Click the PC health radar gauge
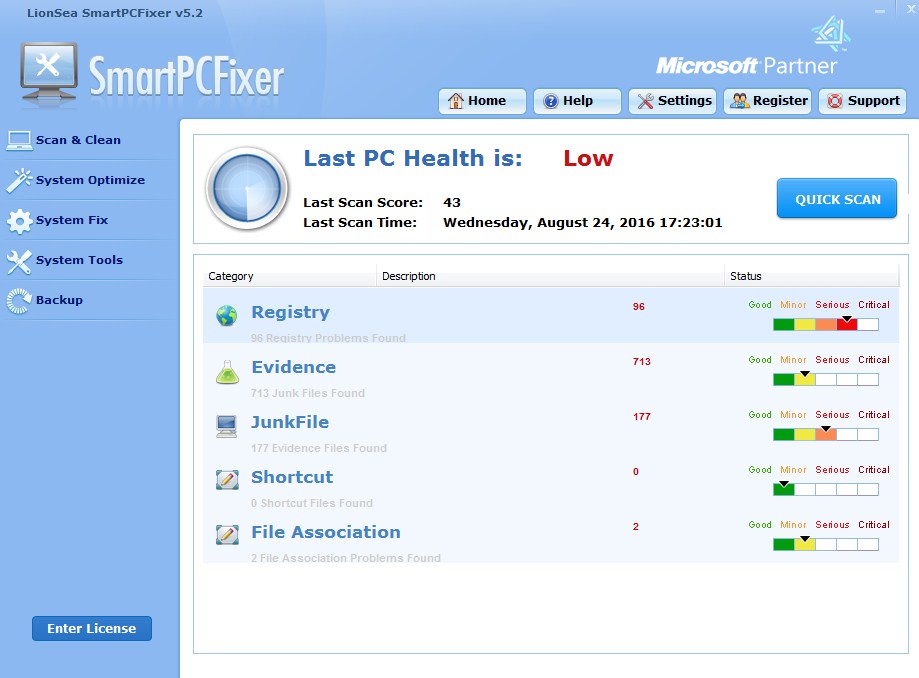The width and height of the screenshot is (919, 678). pyautogui.click(x=247, y=188)
